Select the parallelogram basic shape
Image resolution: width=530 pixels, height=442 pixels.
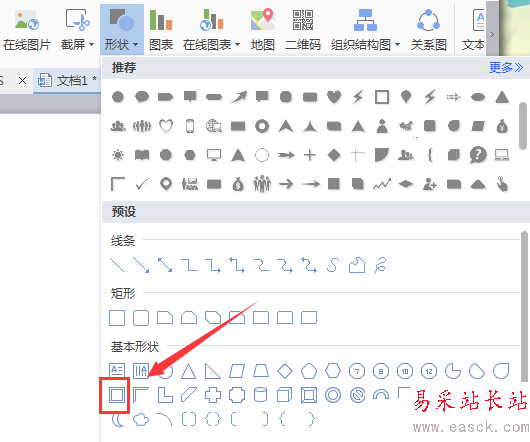[237, 371]
